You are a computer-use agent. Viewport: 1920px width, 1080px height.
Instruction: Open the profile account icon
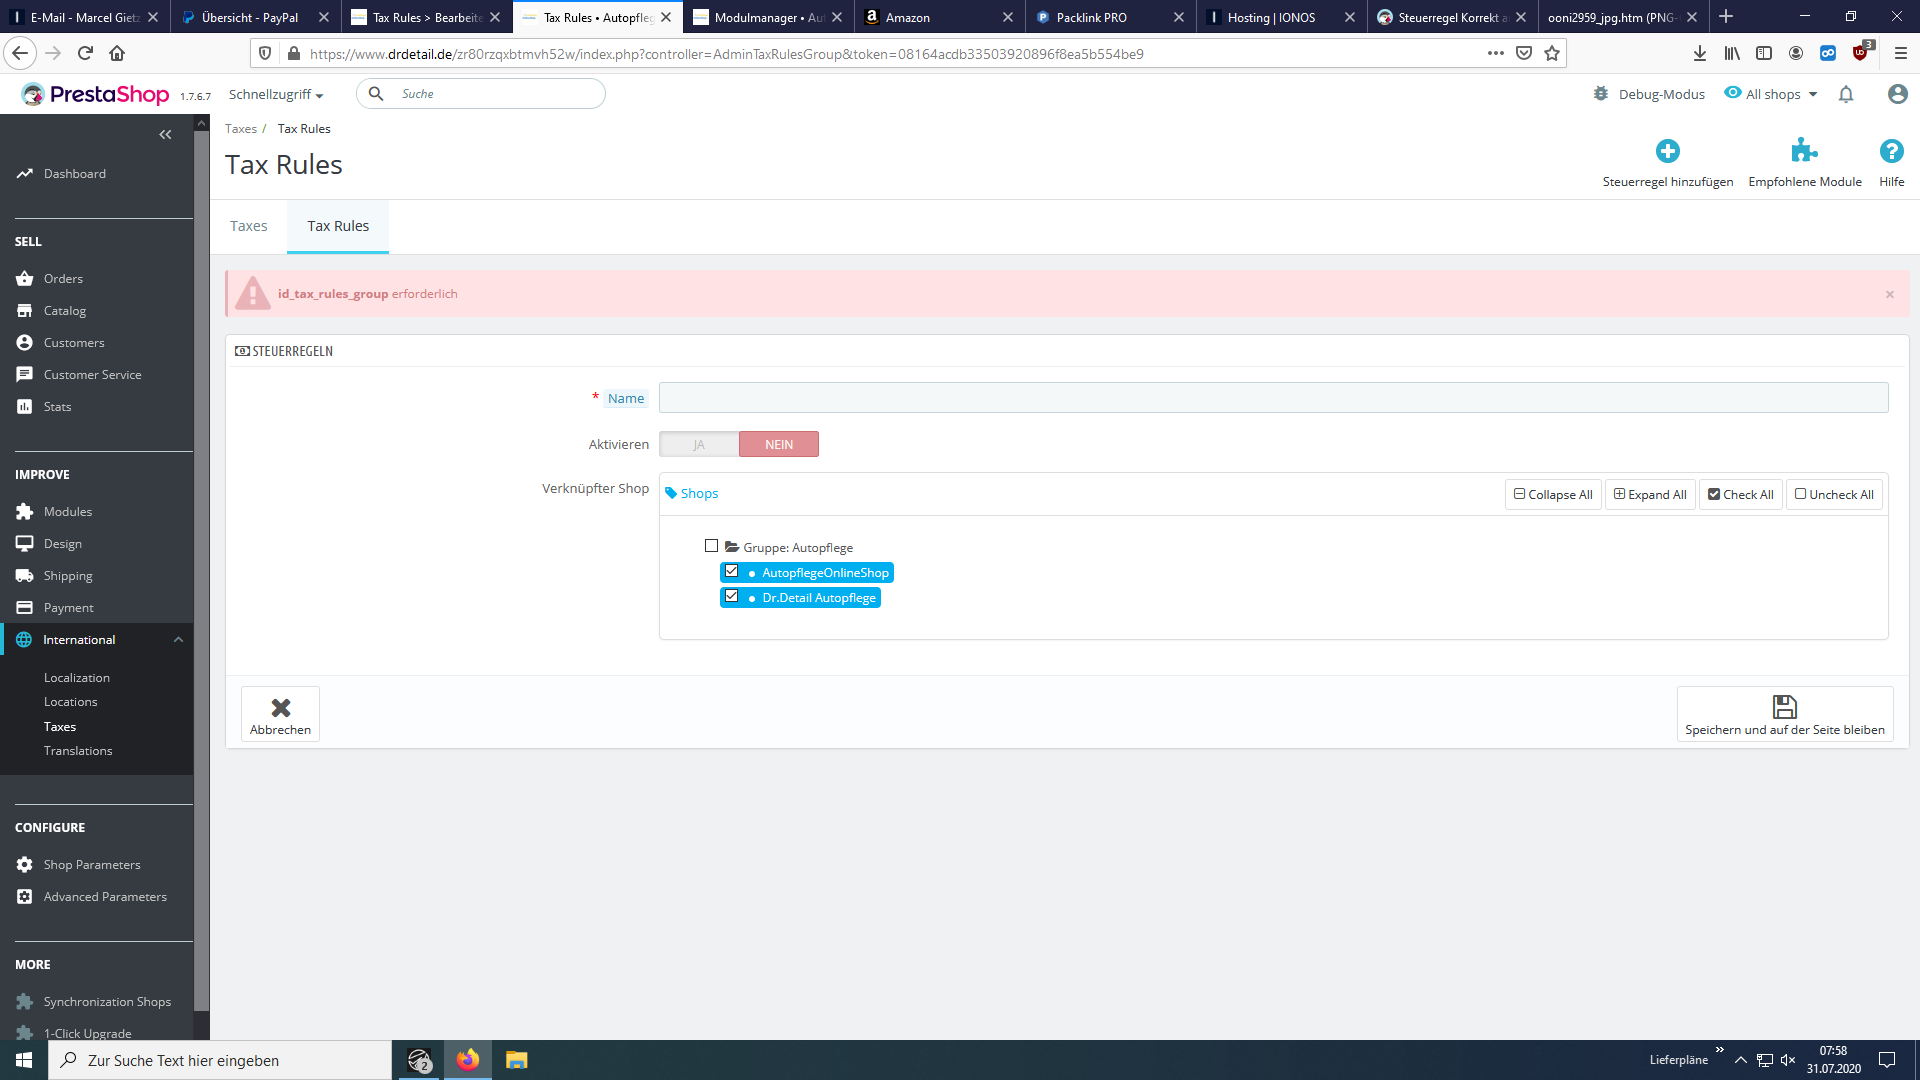pyautogui.click(x=1897, y=94)
